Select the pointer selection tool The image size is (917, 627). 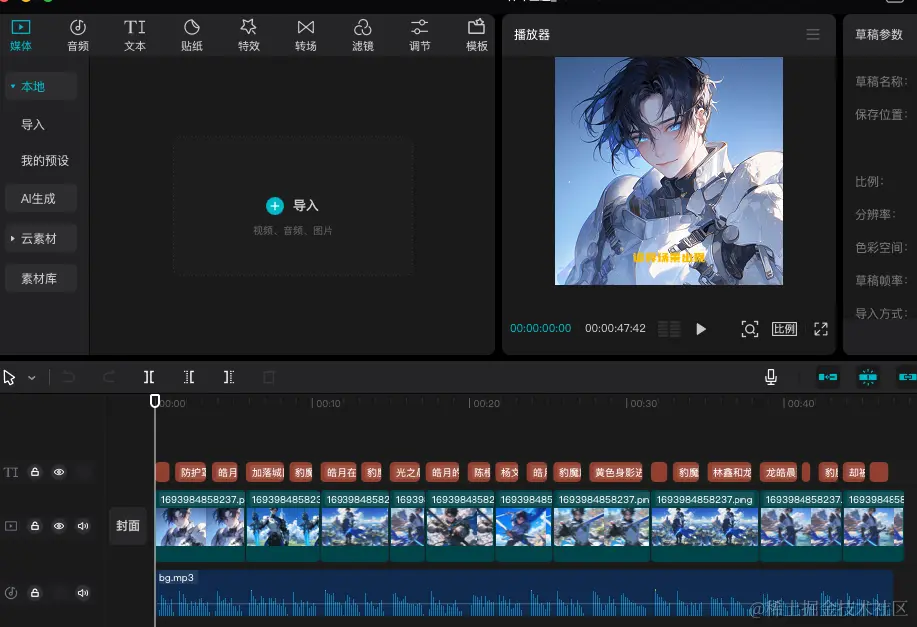(x=9, y=377)
